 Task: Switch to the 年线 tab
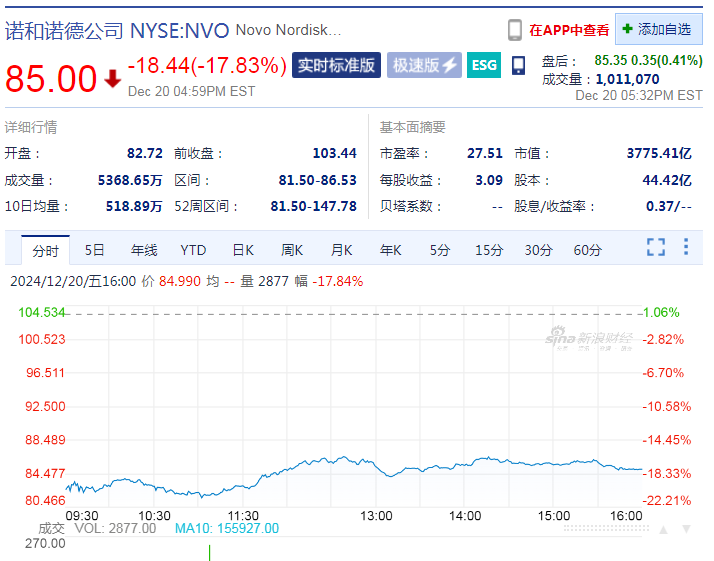click(x=144, y=250)
